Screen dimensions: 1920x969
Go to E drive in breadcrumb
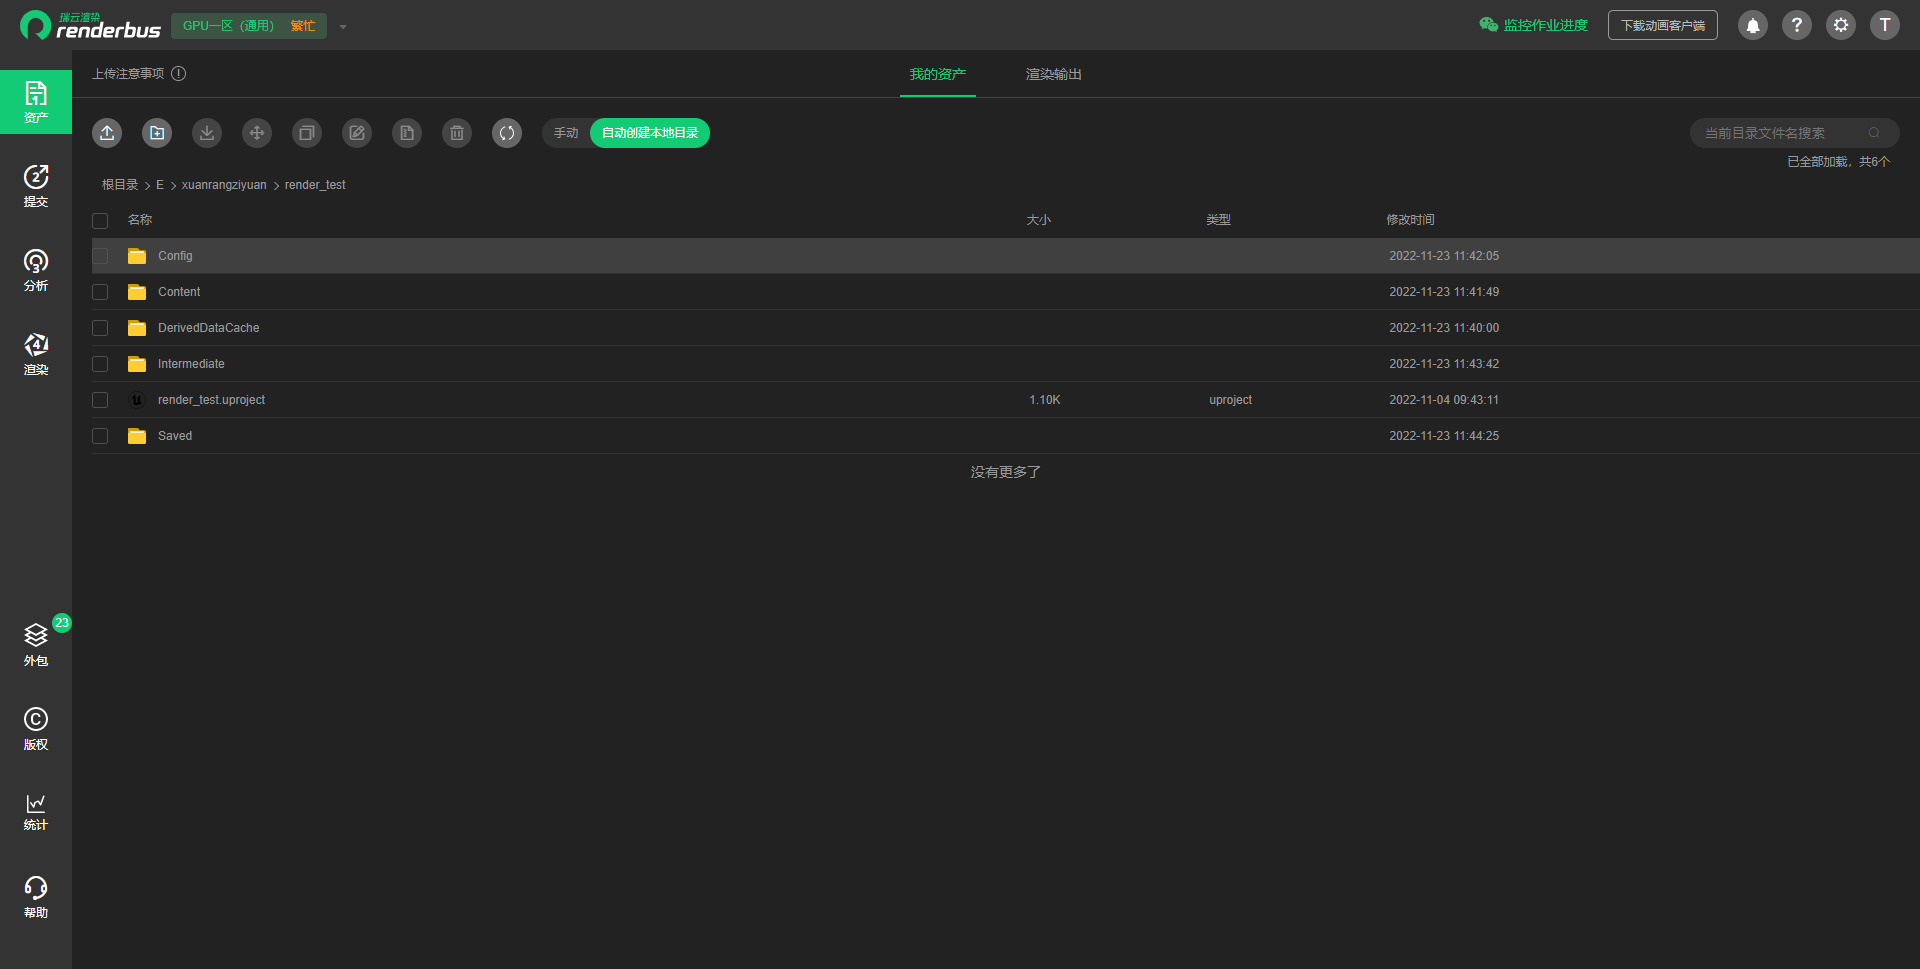pyautogui.click(x=160, y=185)
